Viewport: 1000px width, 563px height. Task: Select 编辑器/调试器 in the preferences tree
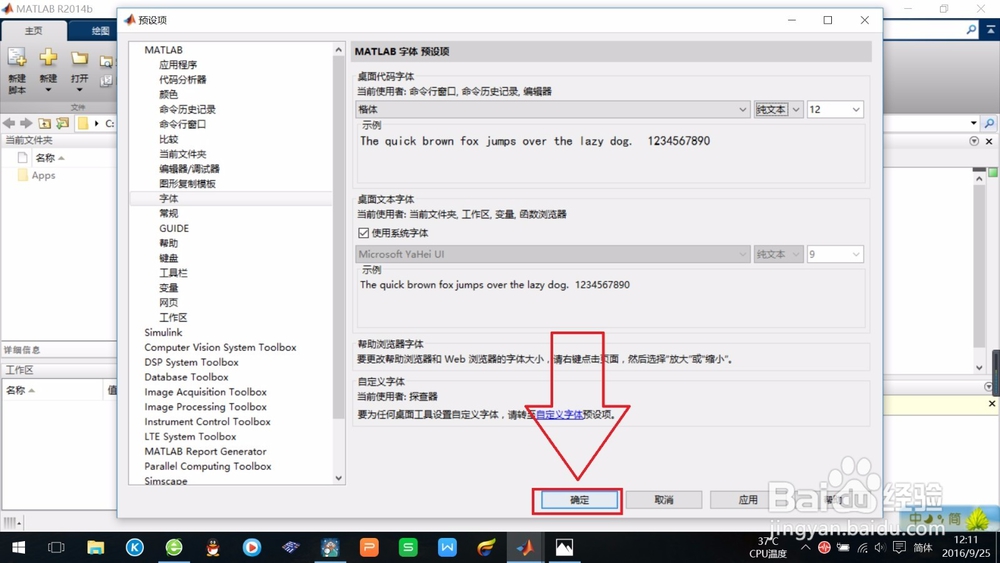point(189,169)
